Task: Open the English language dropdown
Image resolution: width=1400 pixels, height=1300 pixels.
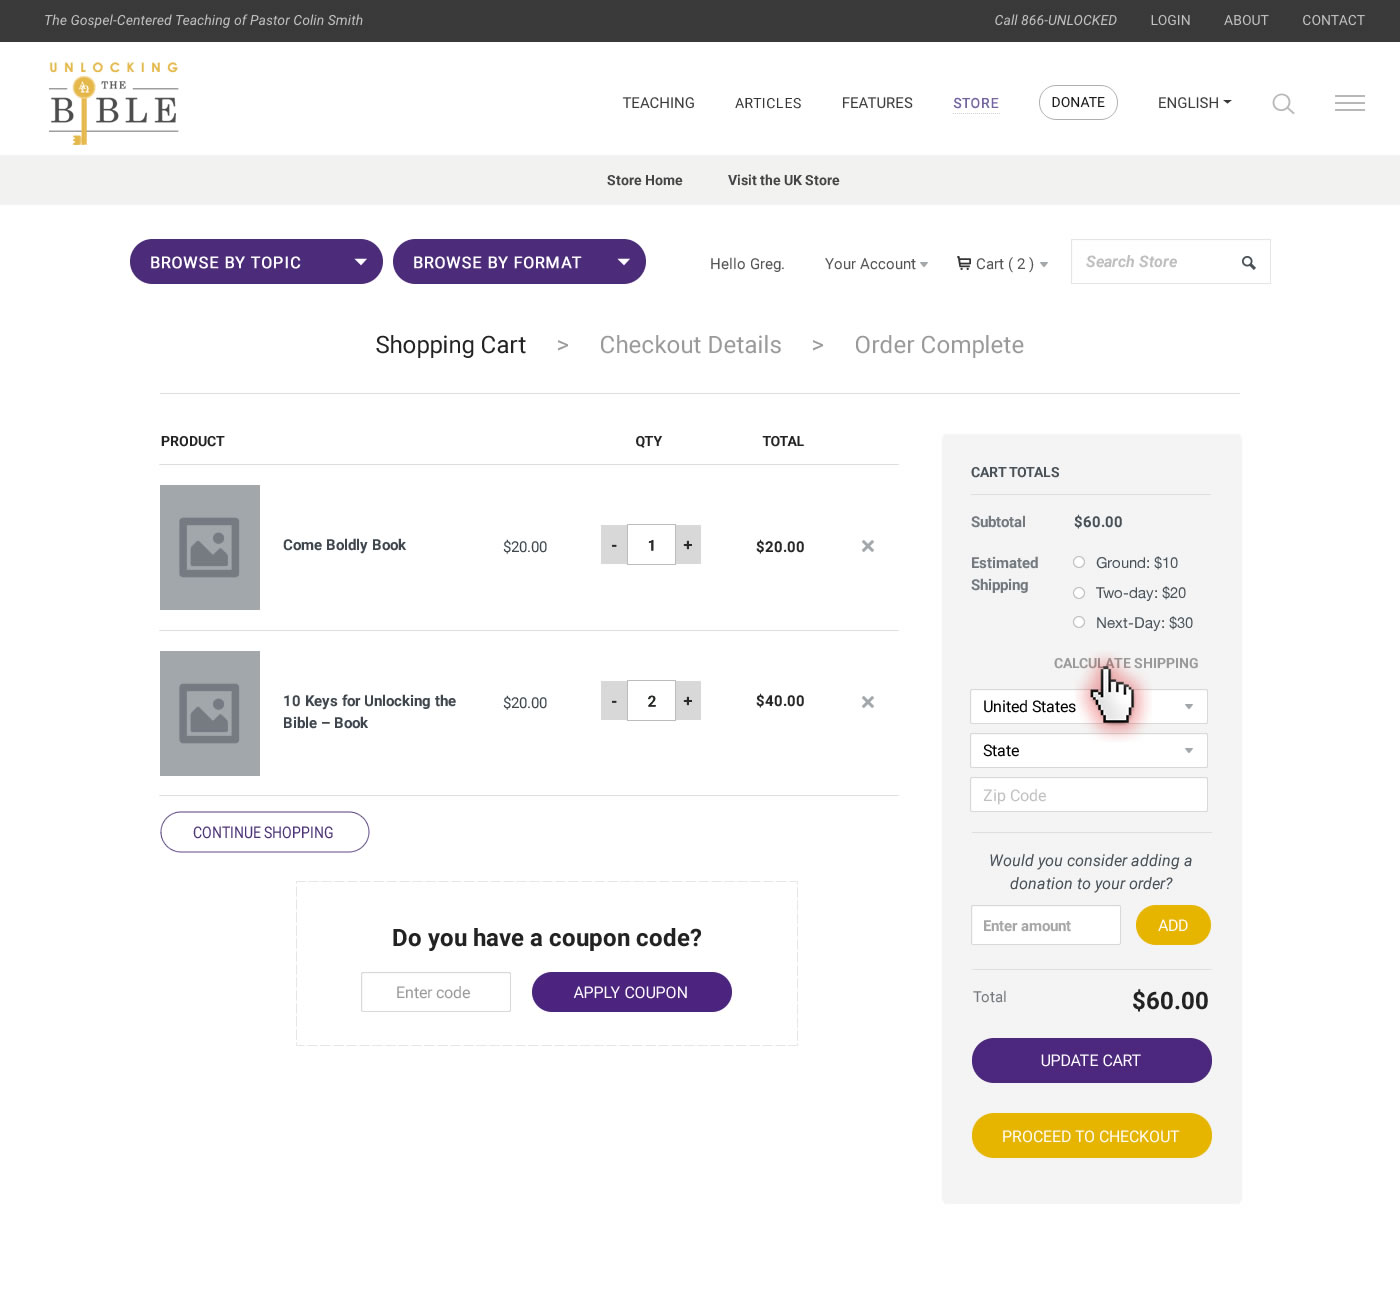Action: tap(1194, 103)
